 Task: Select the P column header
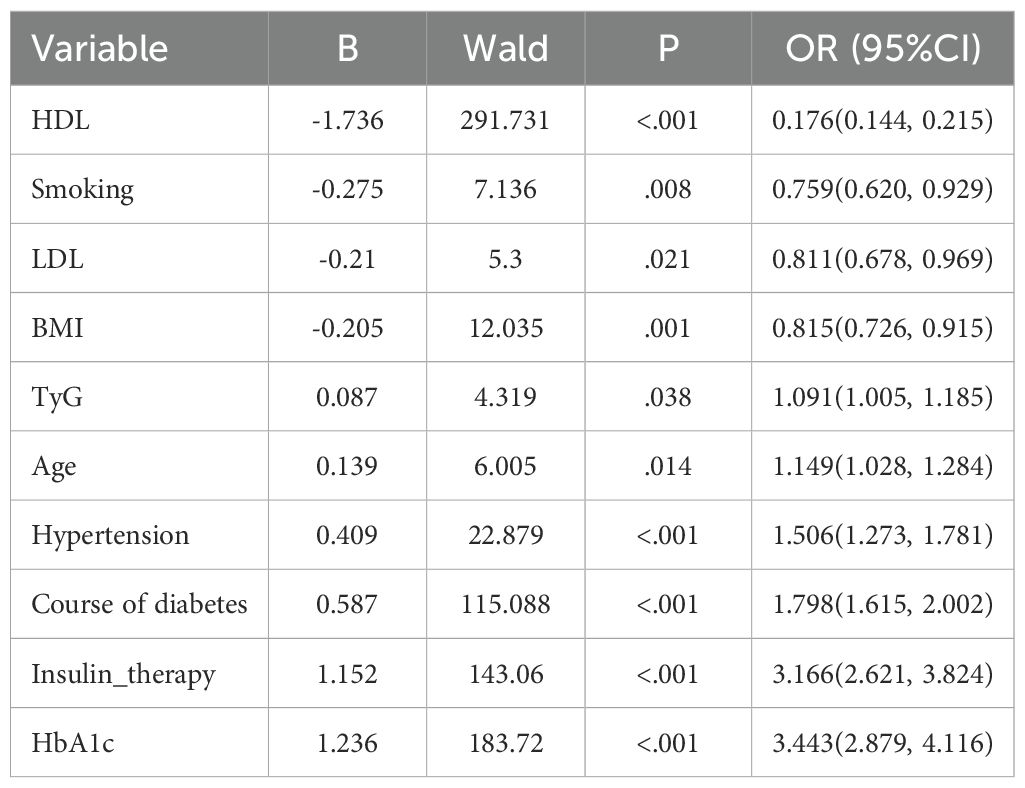668,49
